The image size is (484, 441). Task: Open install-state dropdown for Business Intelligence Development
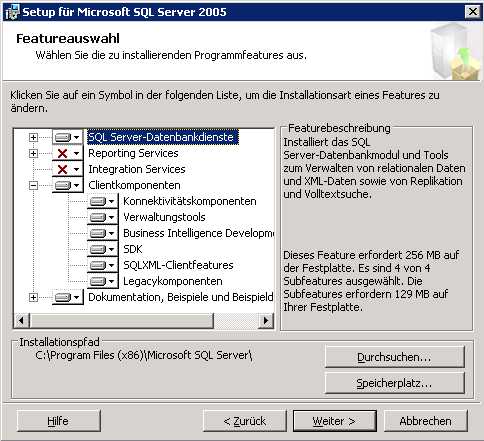102,233
